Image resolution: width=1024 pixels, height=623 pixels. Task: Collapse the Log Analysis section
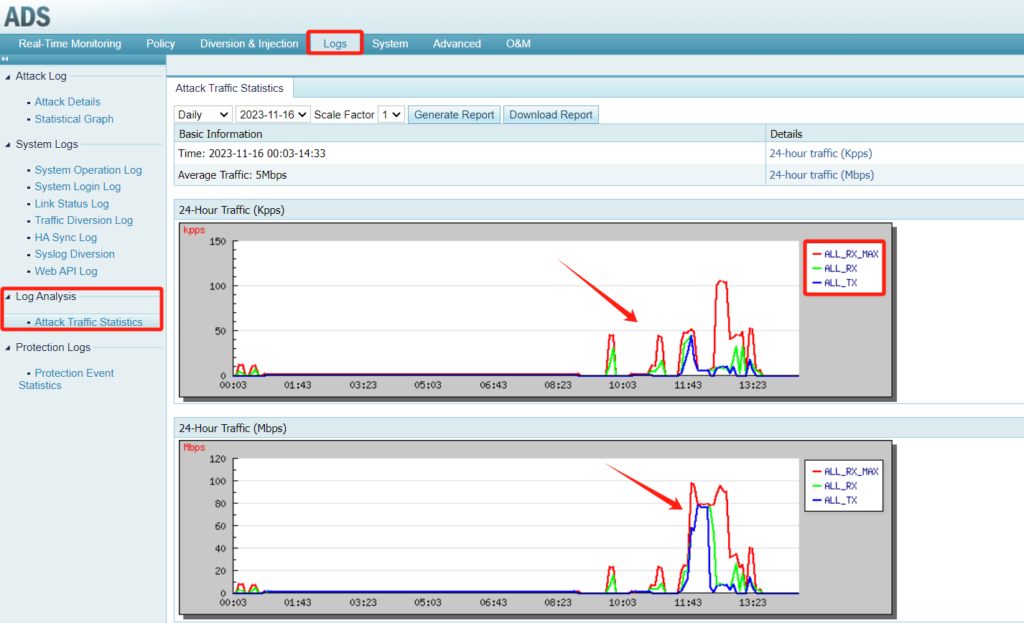click(8, 296)
